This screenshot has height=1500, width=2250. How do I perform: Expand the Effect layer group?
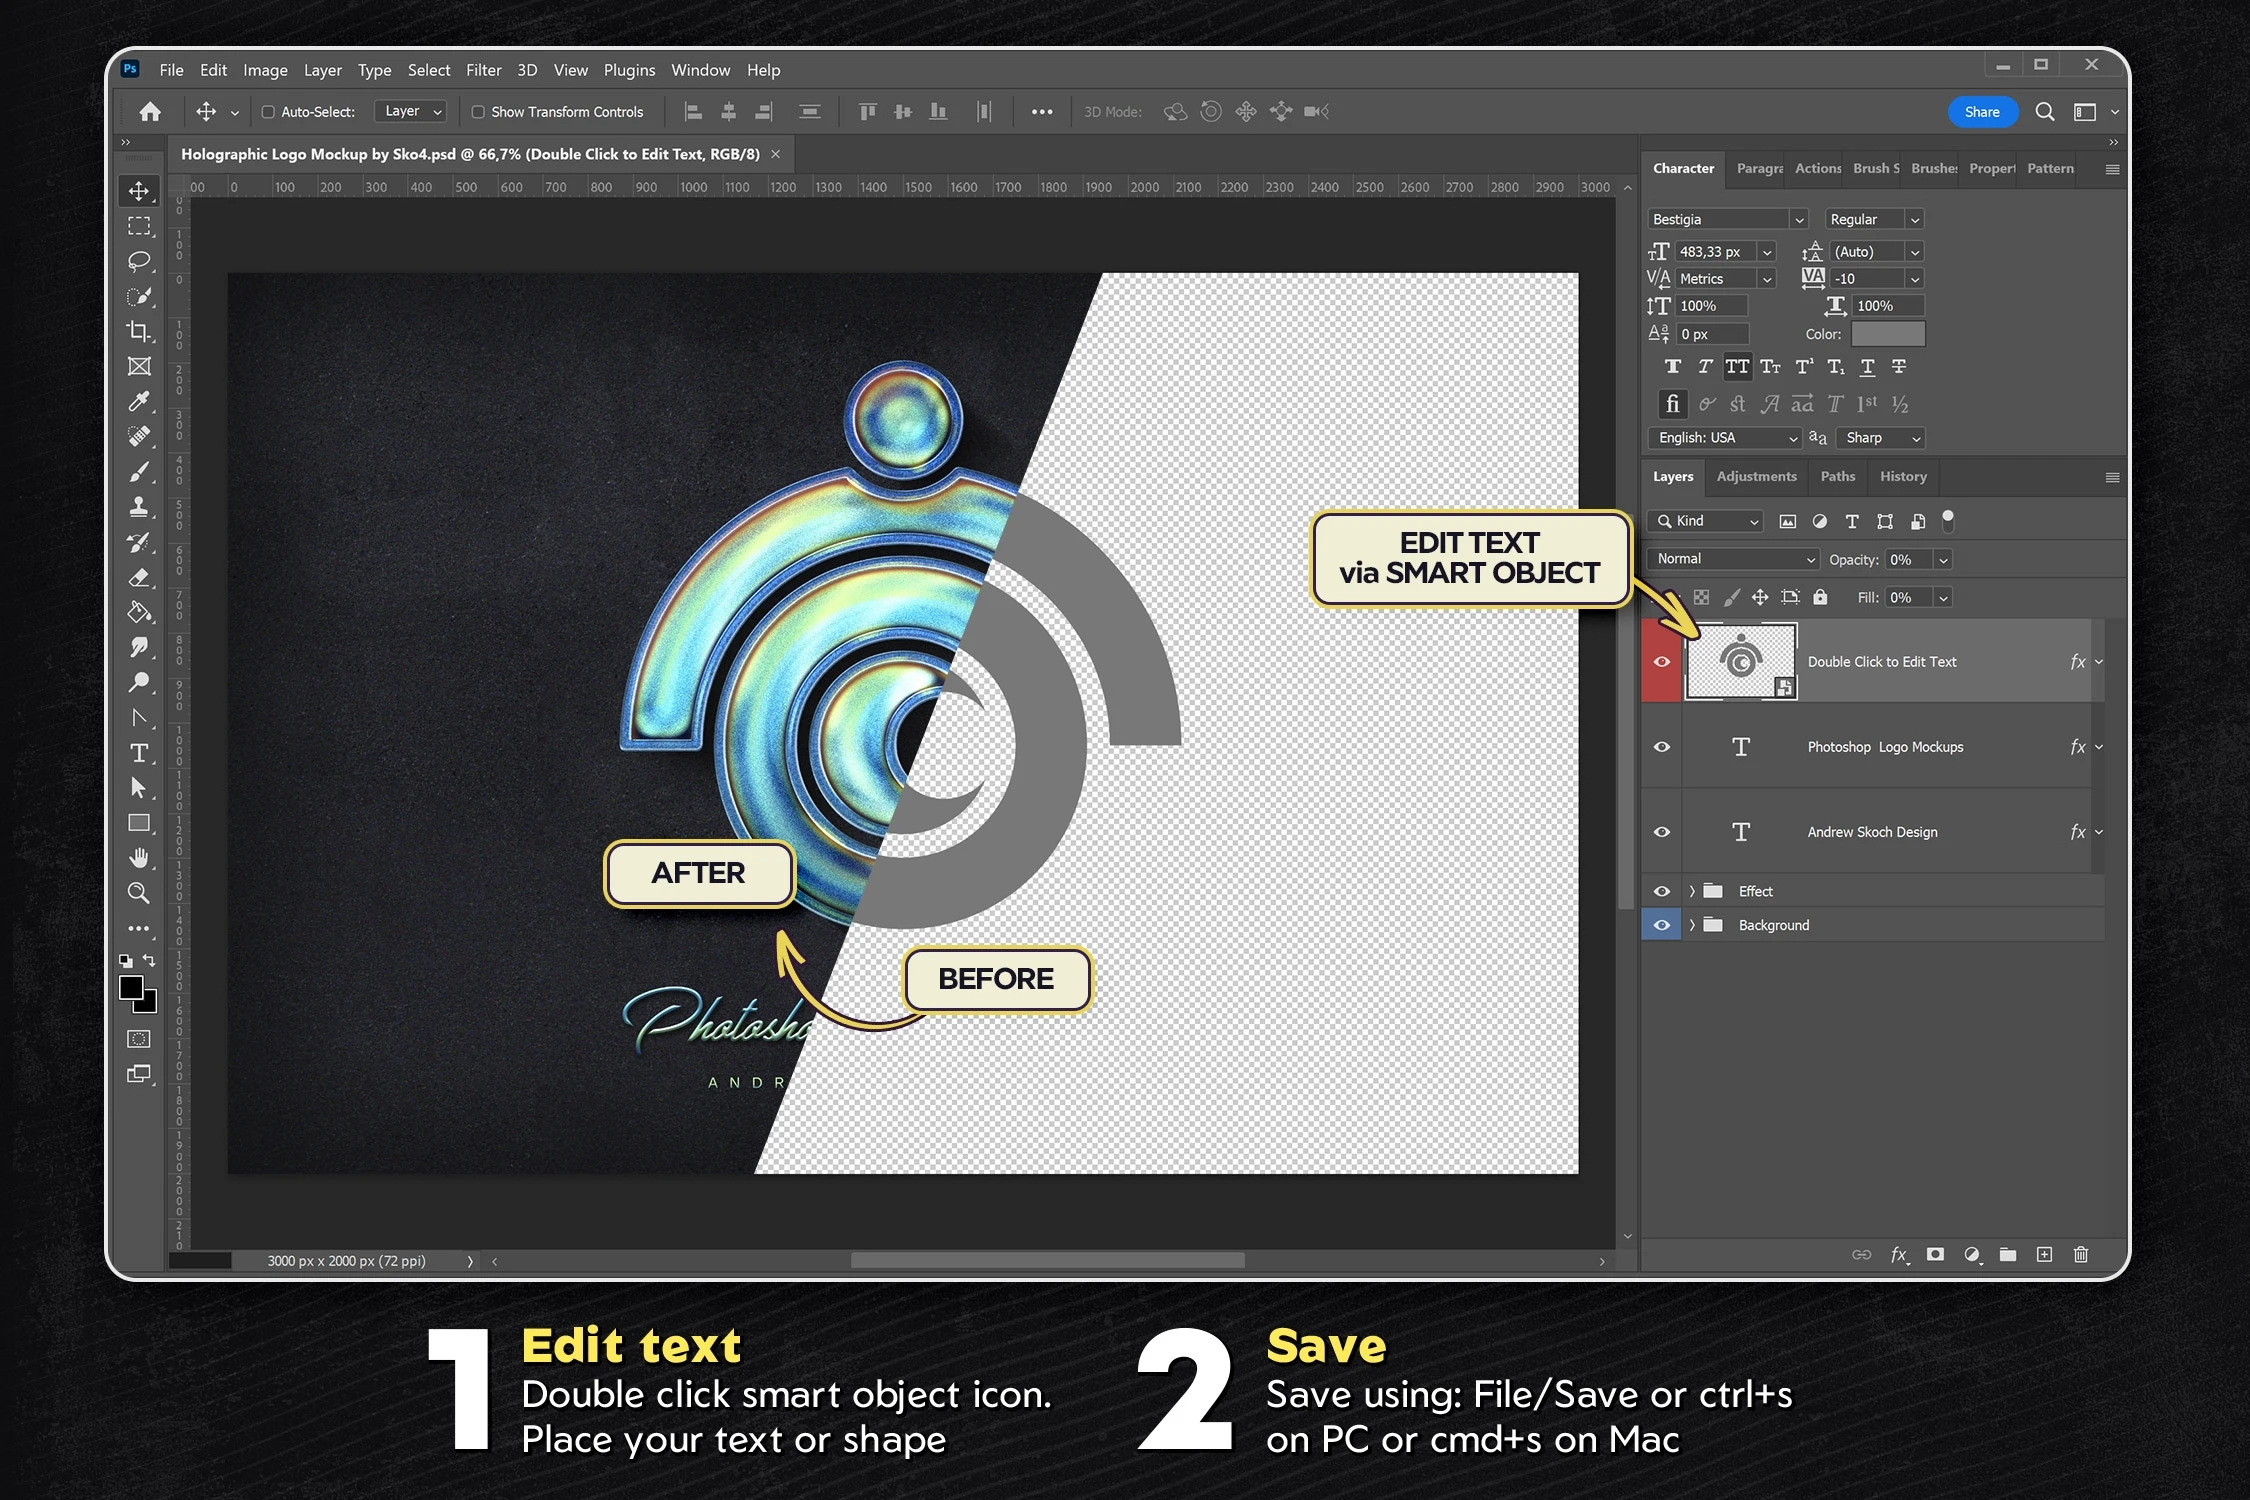point(1692,891)
